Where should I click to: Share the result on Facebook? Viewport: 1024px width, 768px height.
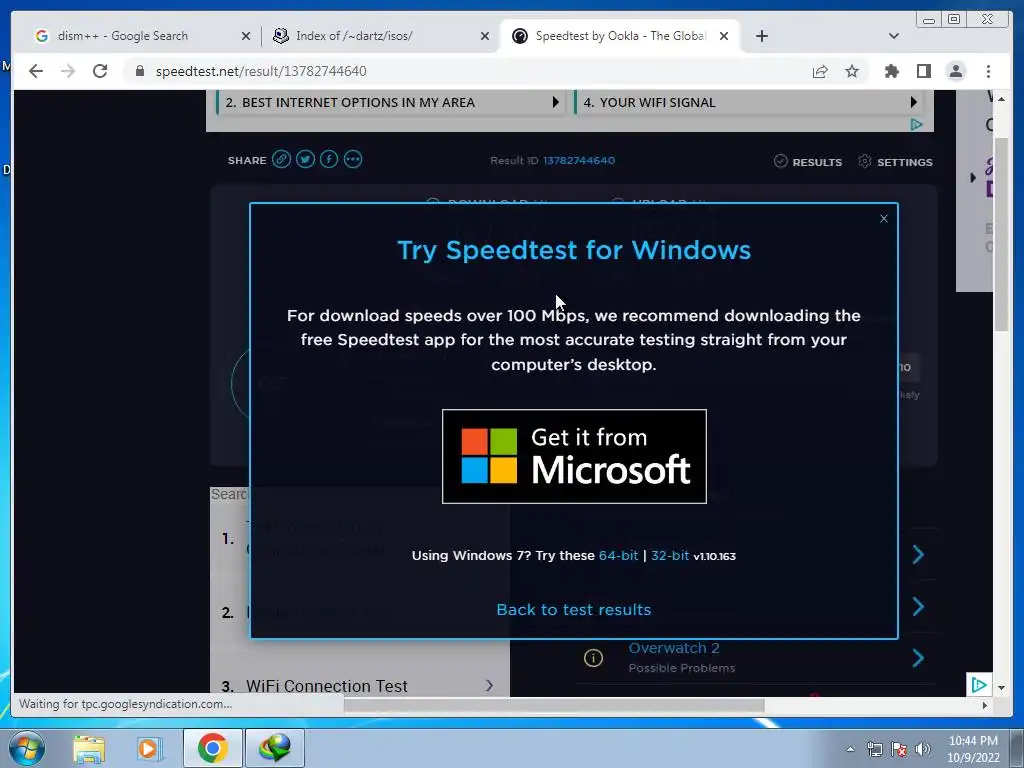(329, 159)
